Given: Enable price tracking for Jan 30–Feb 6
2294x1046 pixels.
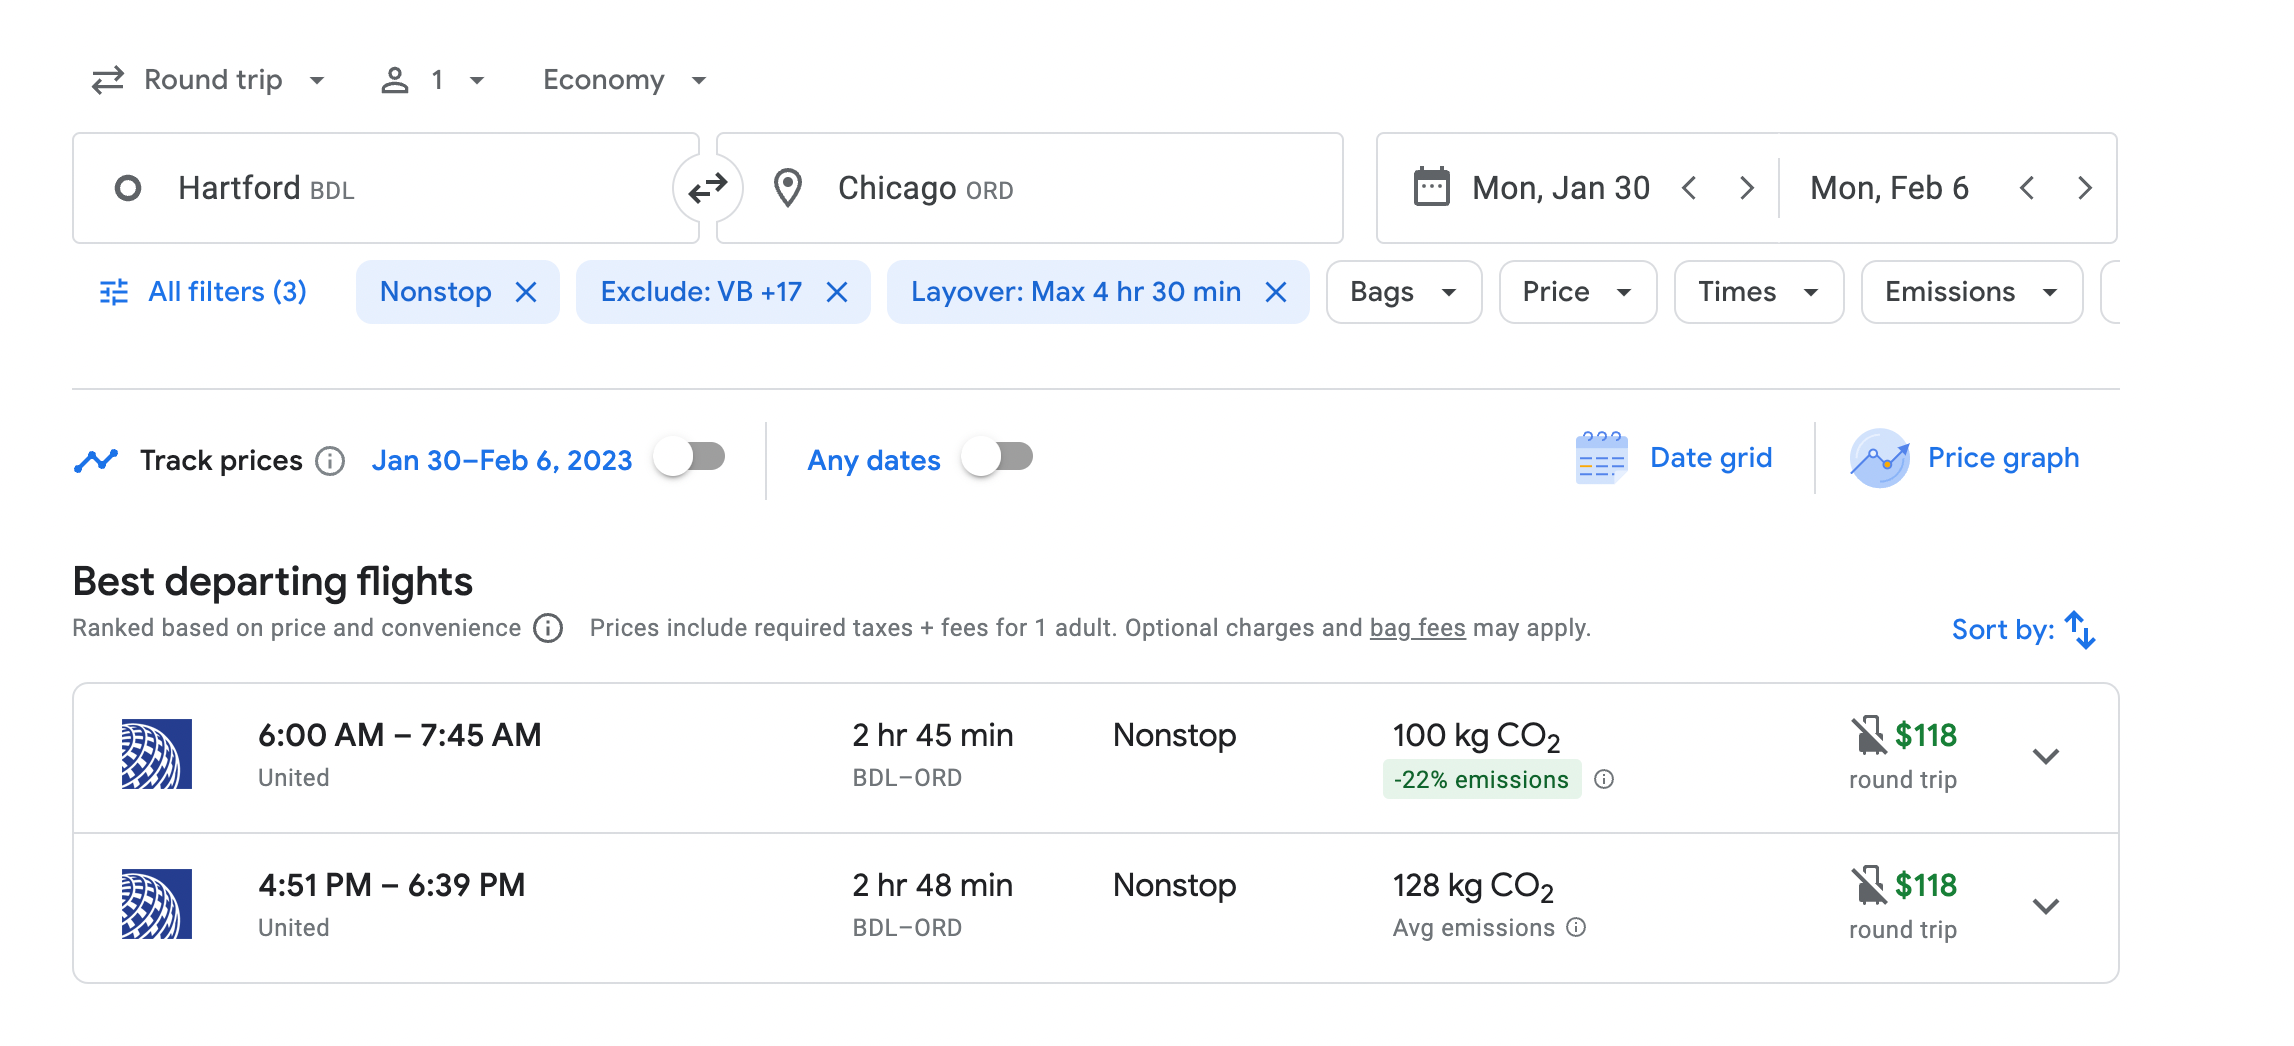Looking at the screenshot, I should (x=690, y=458).
